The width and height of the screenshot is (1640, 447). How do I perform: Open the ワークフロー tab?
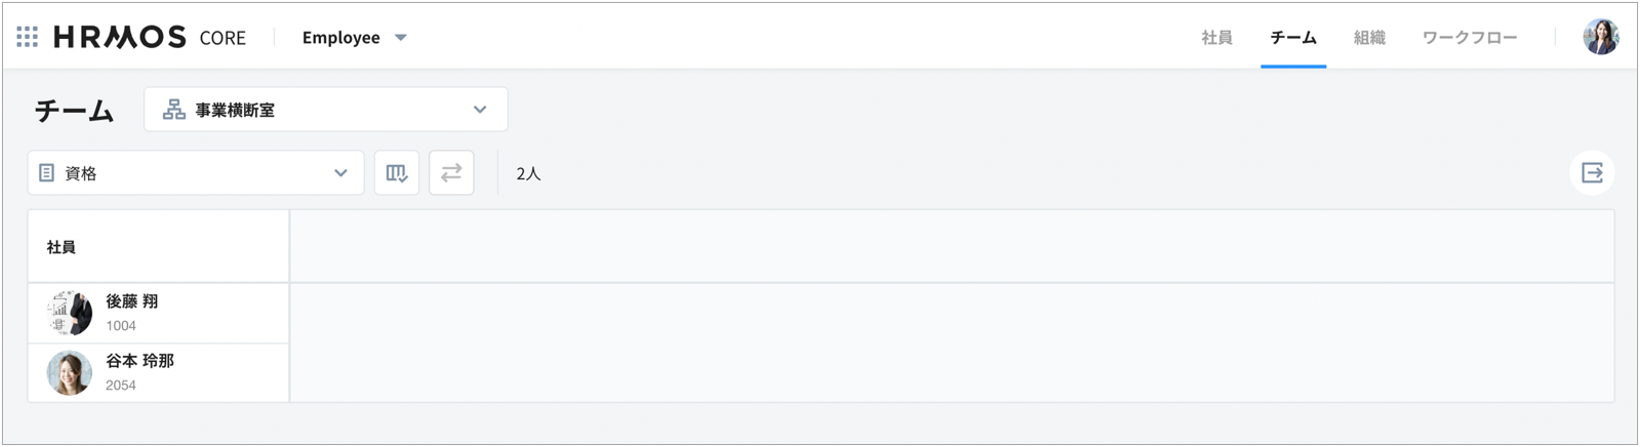click(x=1469, y=38)
